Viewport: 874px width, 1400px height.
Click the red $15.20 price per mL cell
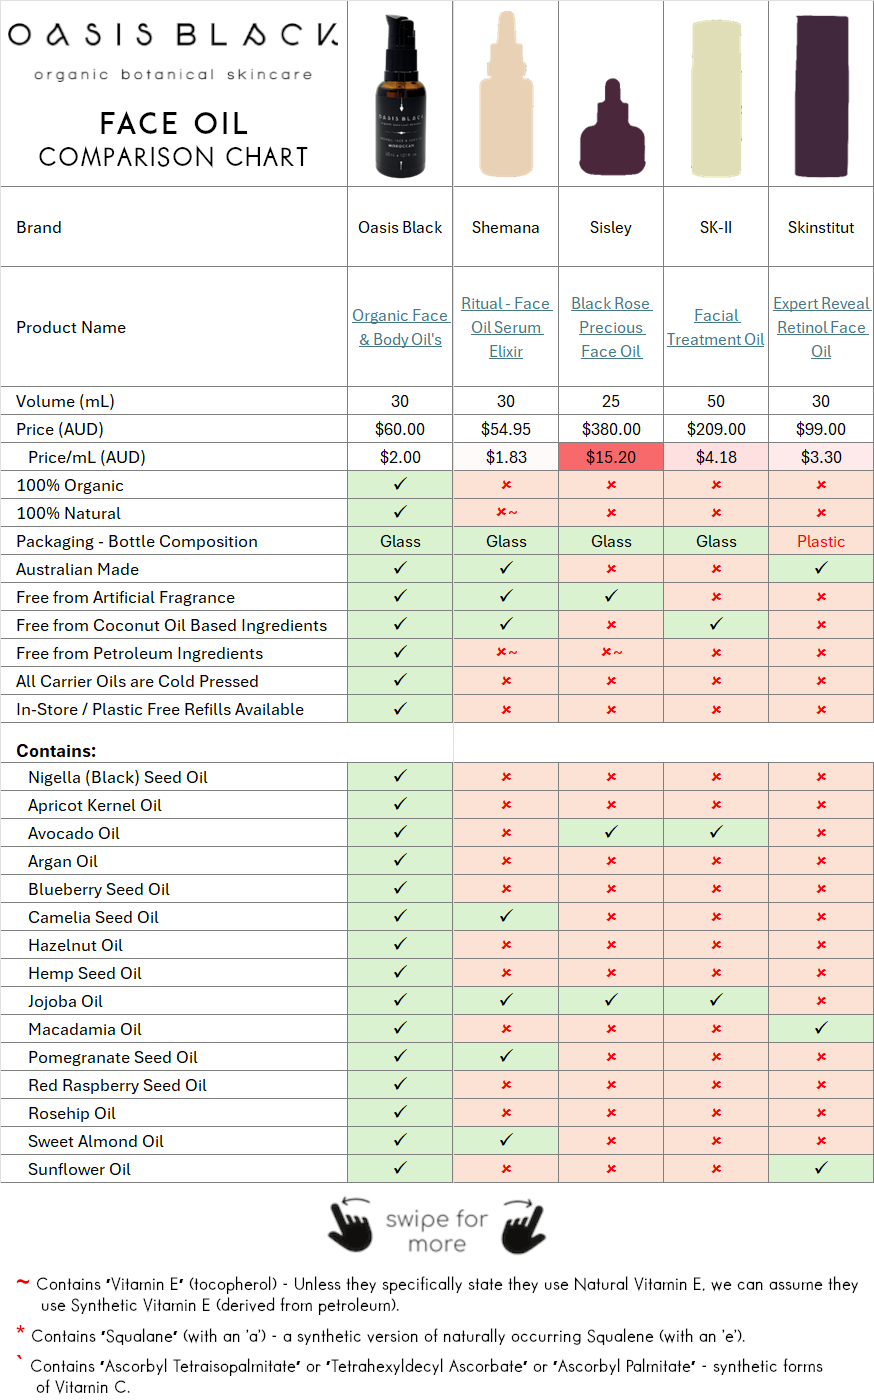point(611,457)
